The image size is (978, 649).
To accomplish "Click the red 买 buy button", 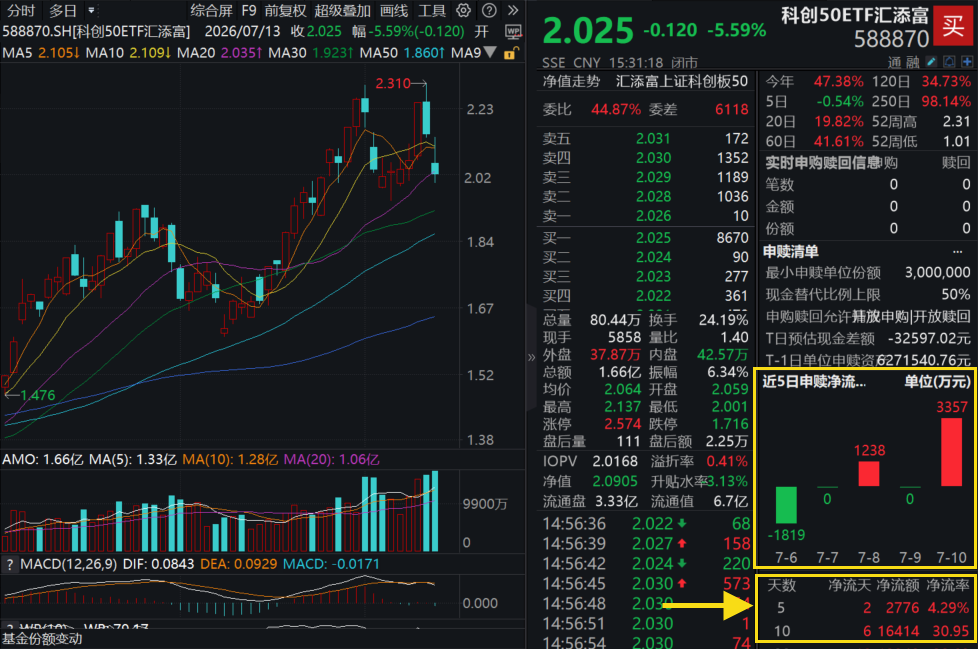I will click(x=953, y=26).
